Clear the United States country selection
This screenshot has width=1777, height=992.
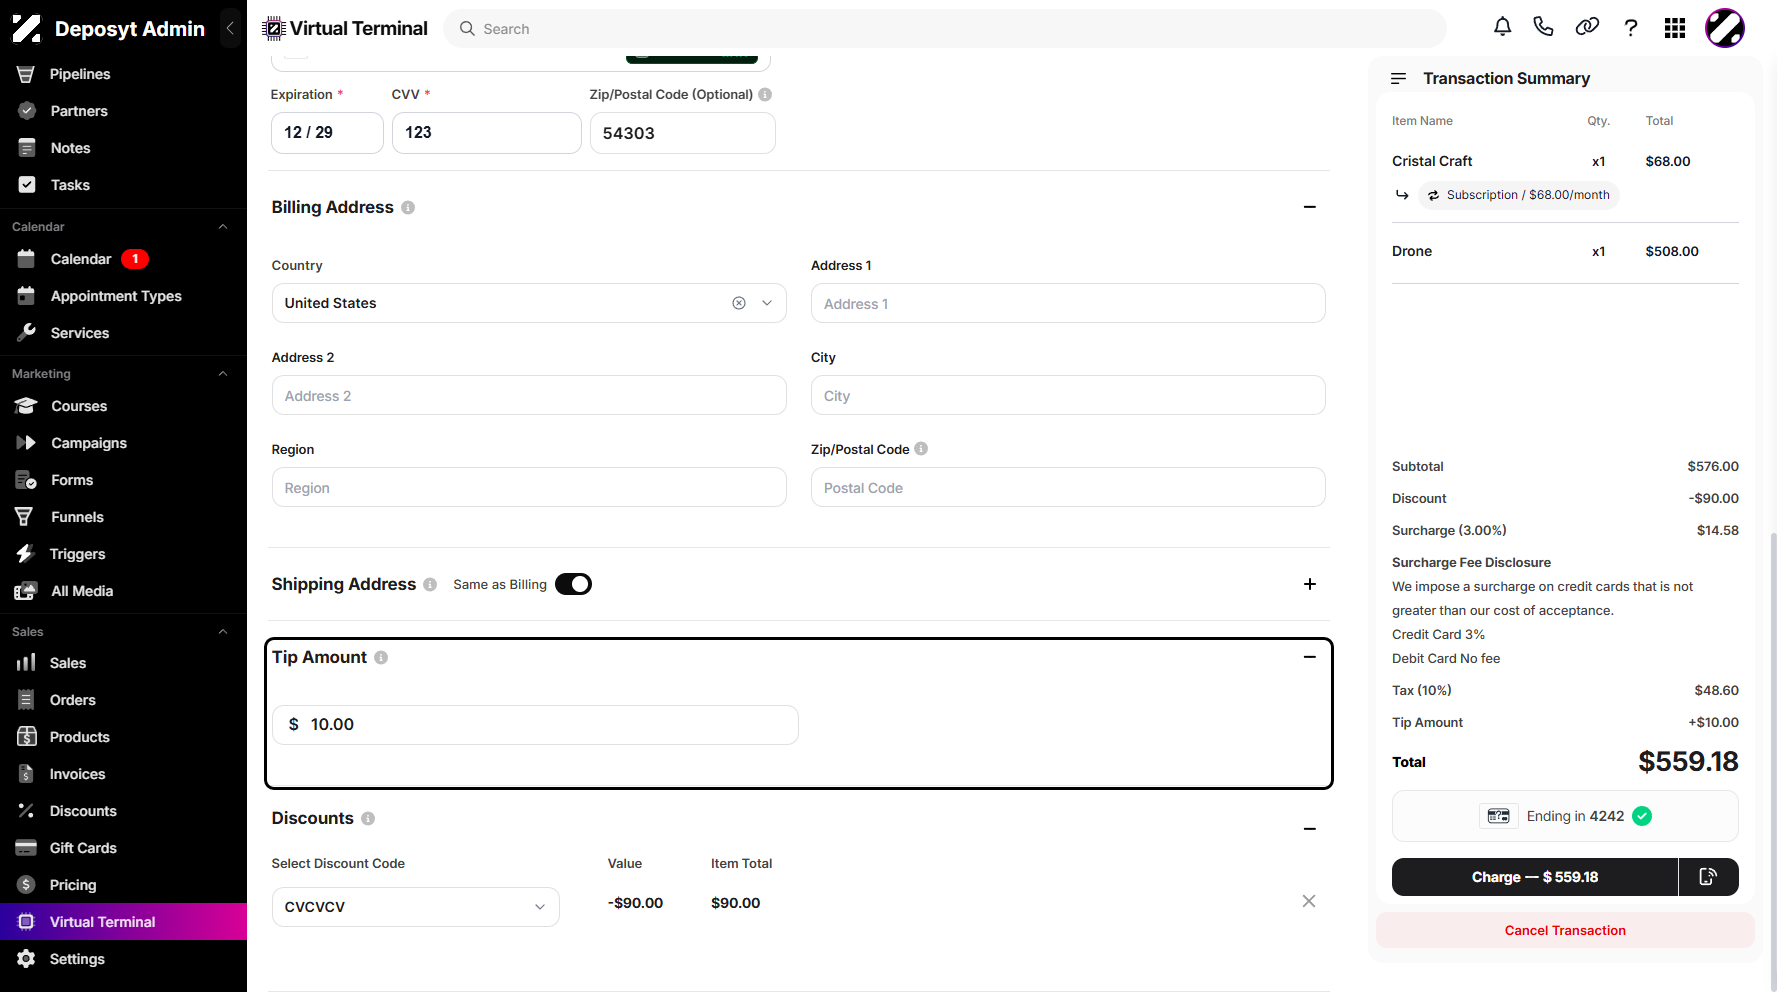(739, 303)
